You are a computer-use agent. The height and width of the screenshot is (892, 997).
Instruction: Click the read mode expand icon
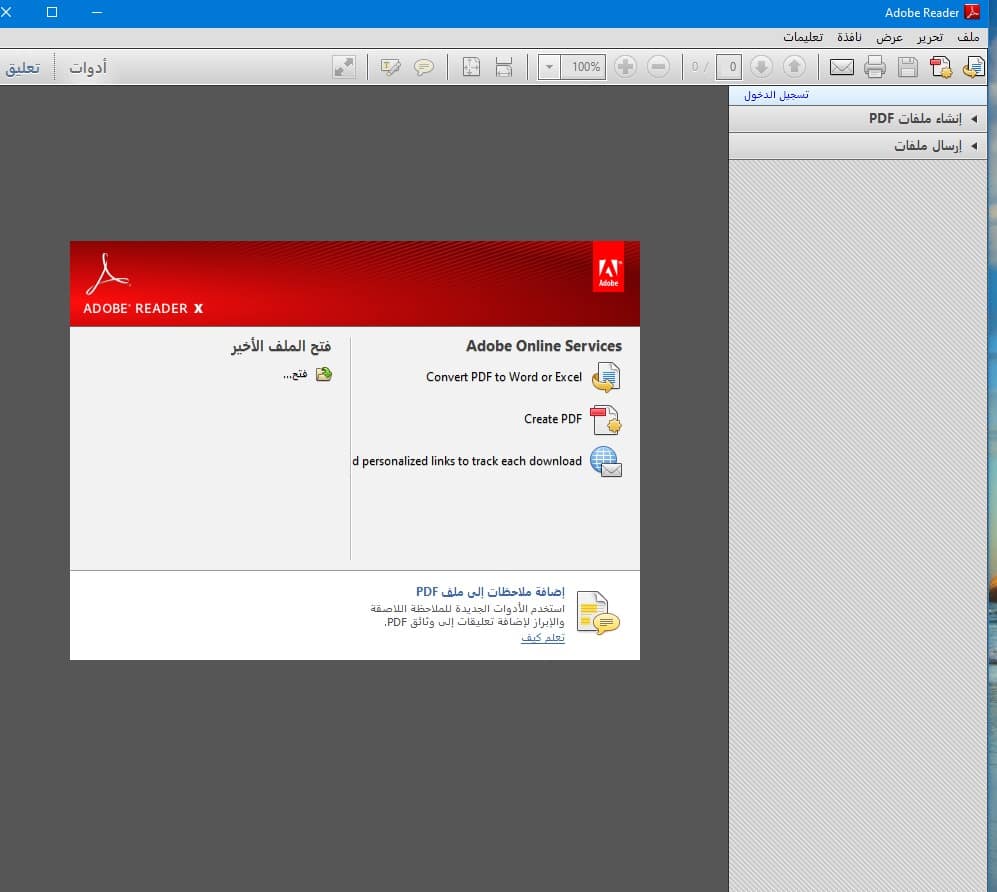344,67
